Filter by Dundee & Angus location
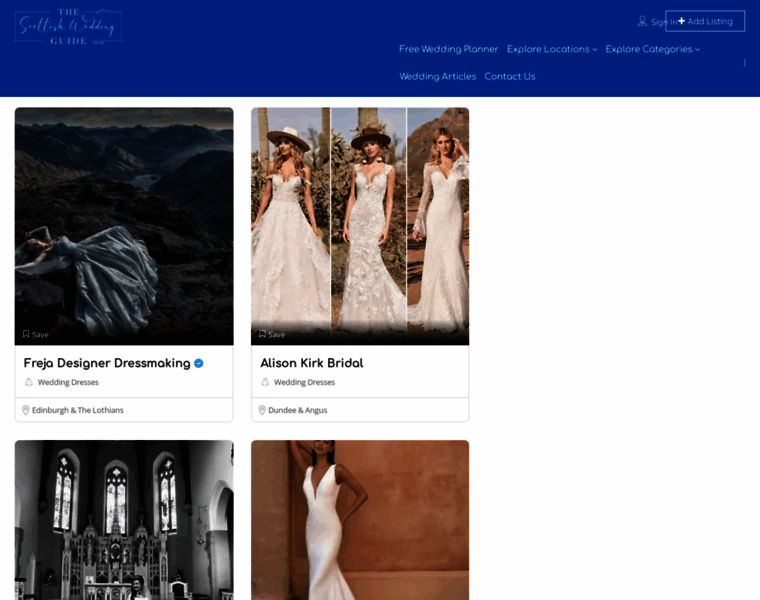Screen dimensions: 760x600 (298, 410)
